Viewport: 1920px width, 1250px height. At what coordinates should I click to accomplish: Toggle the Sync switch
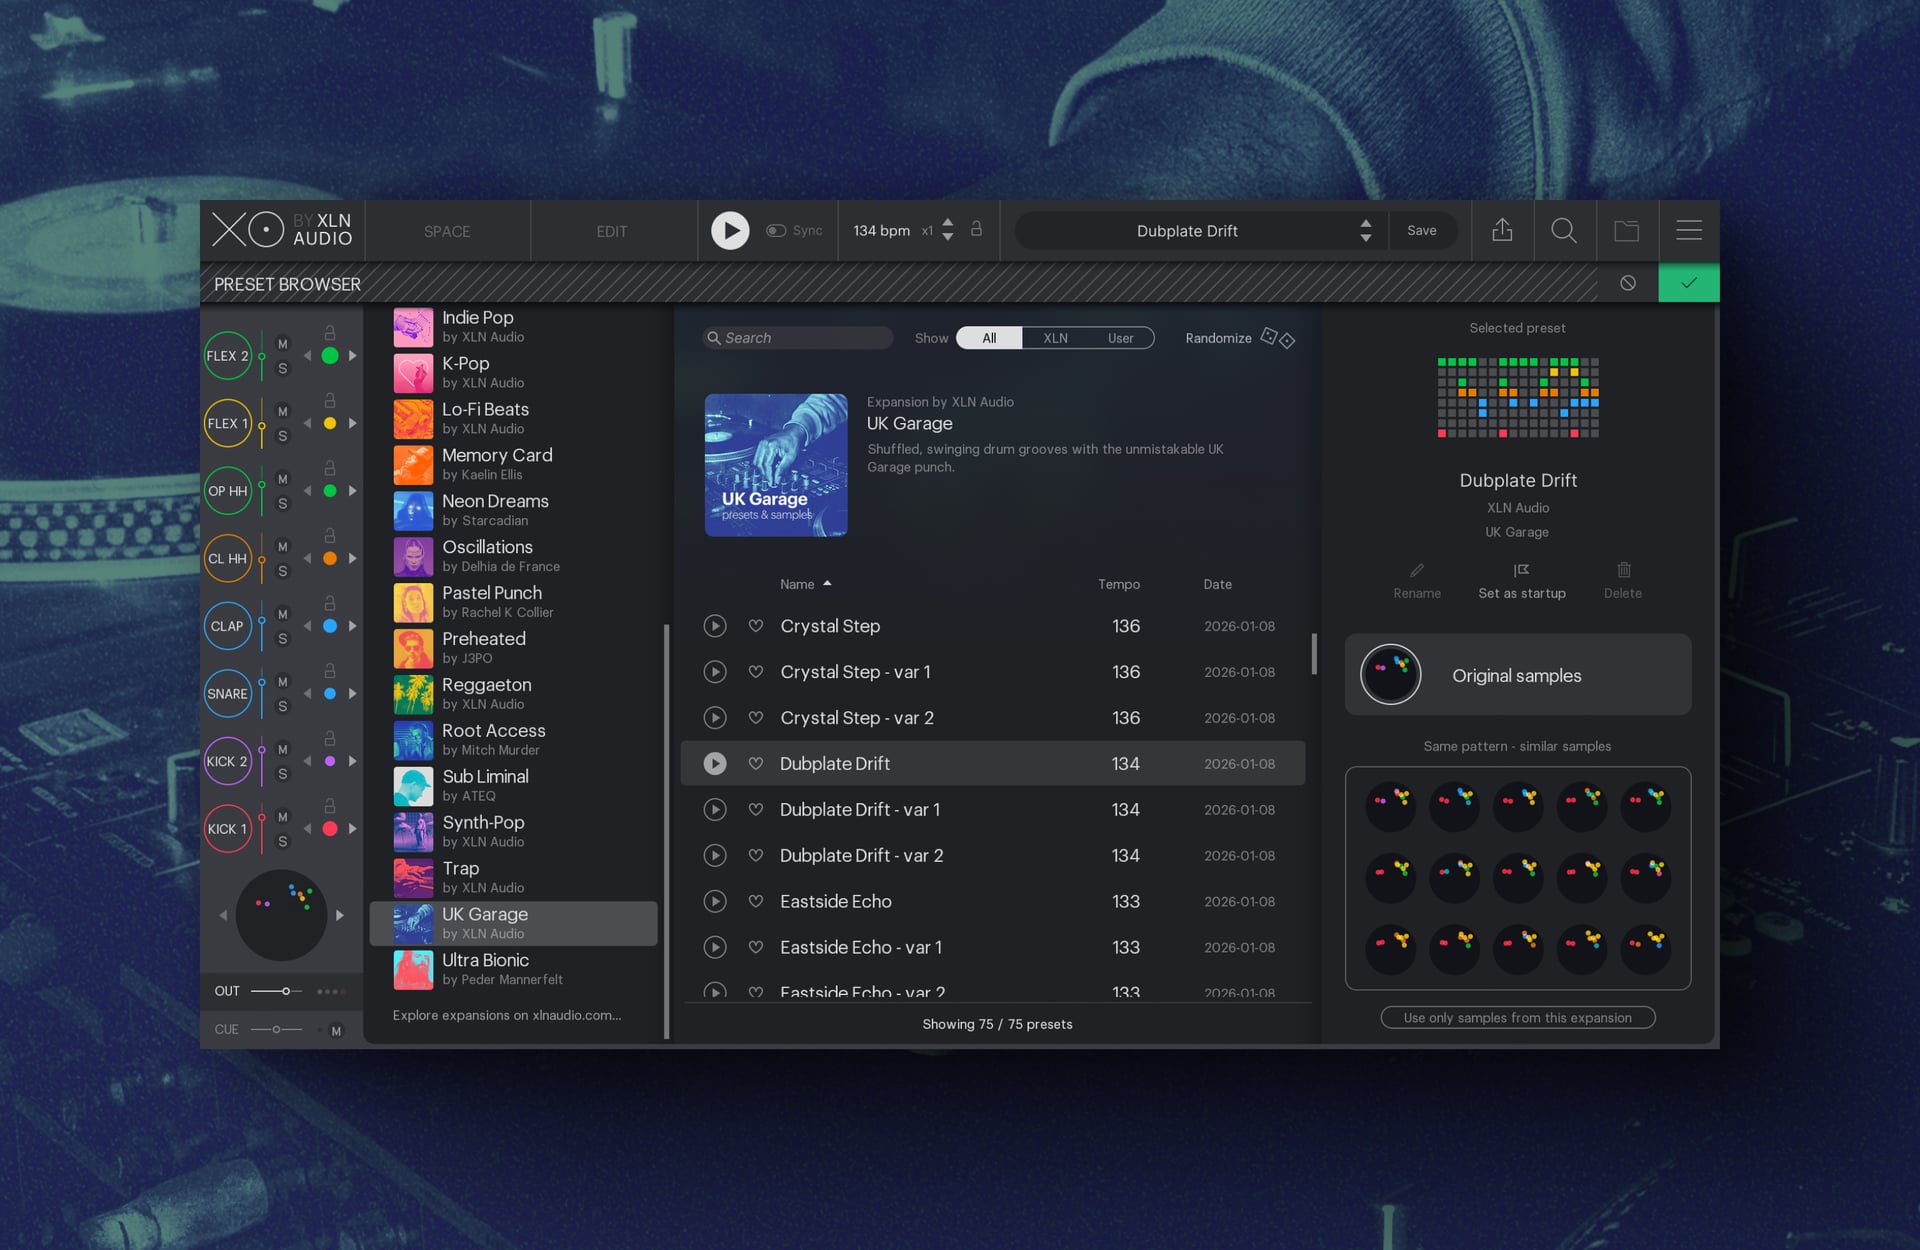click(776, 231)
